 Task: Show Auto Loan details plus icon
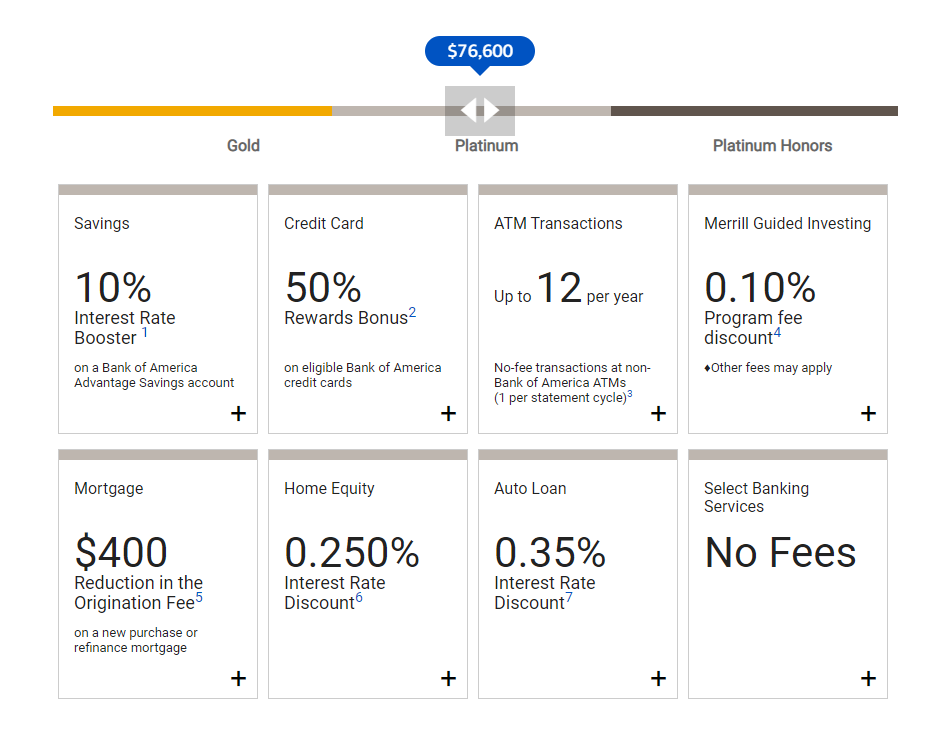[x=658, y=678]
